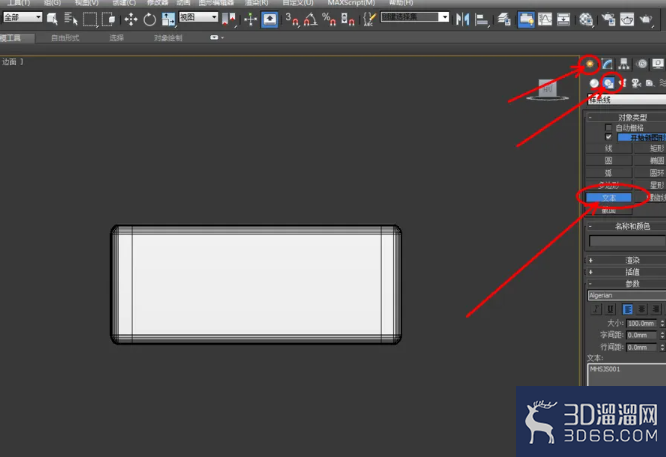Toggle the Window/Crossing selection icon
Screen dimensions: 666x457
109,19
